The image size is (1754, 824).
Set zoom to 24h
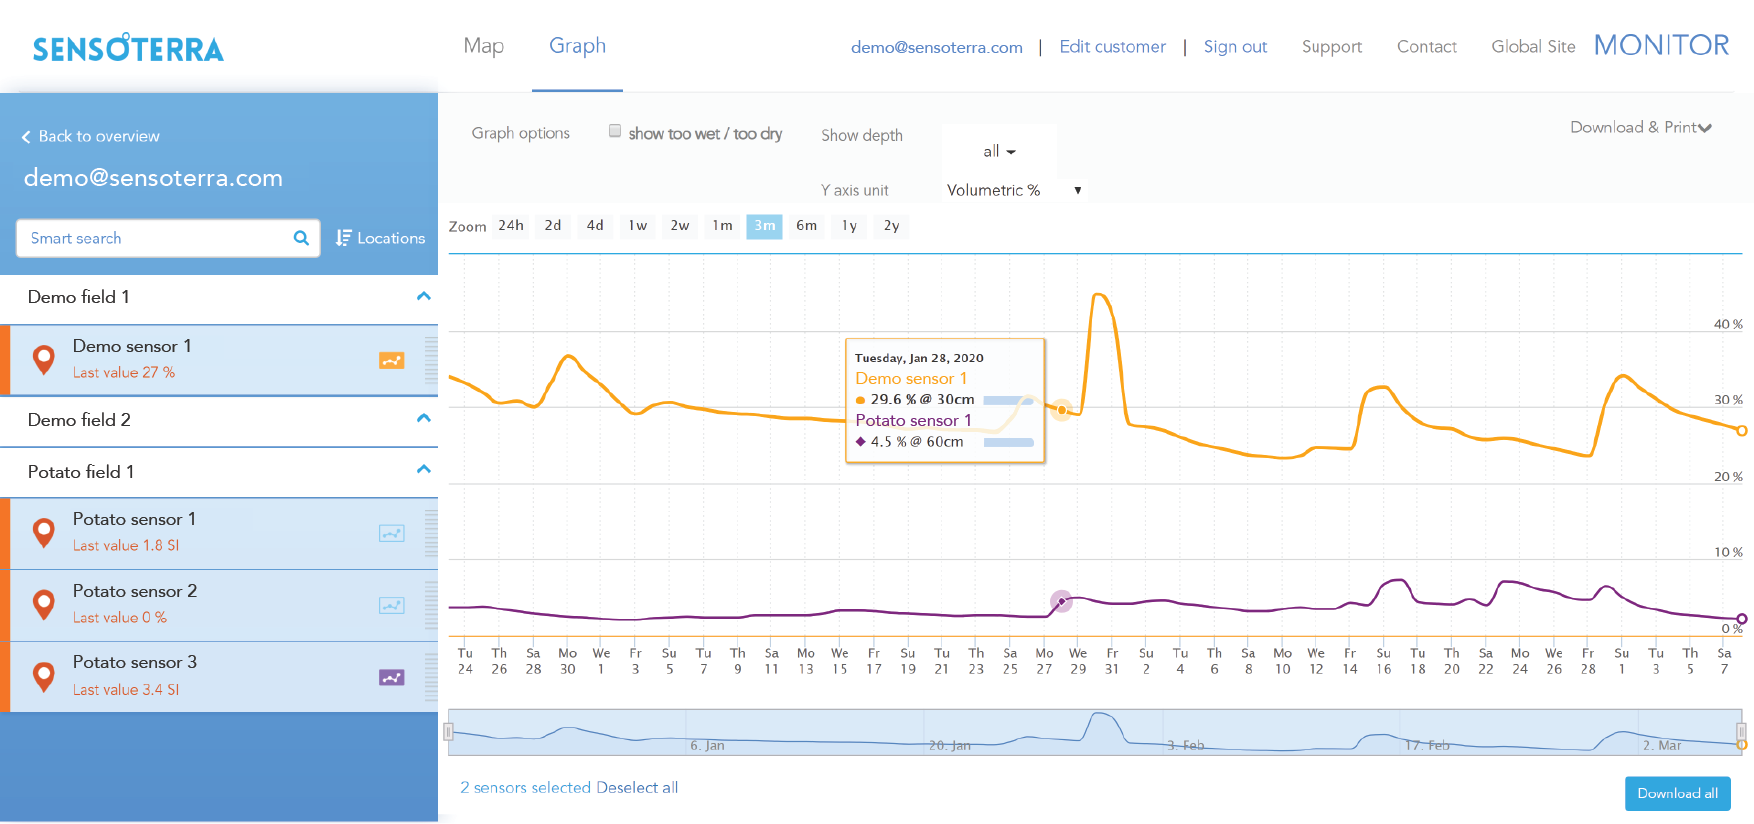pos(511,226)
